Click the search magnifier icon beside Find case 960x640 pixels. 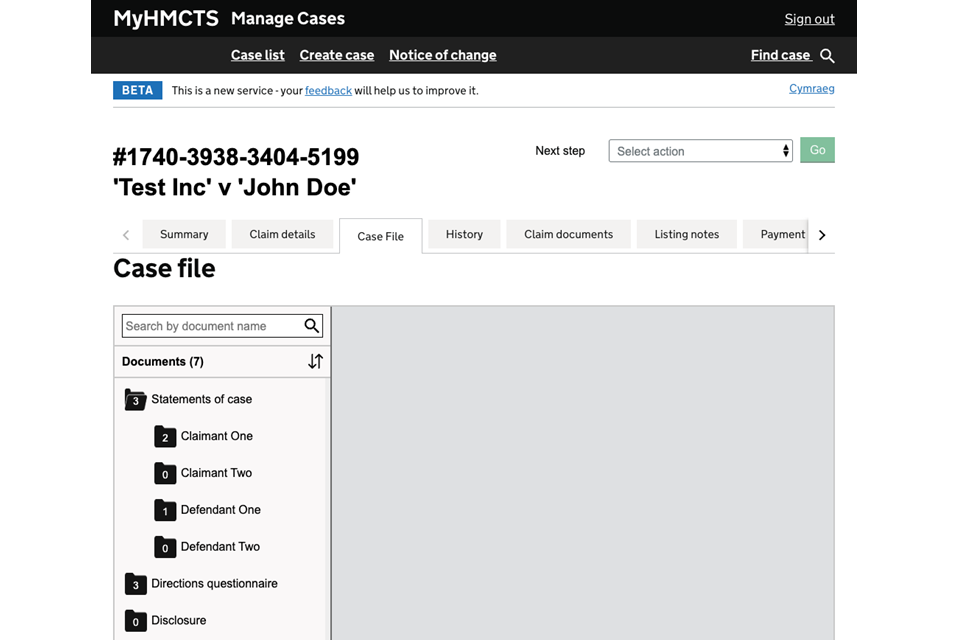tap(827, 56)
